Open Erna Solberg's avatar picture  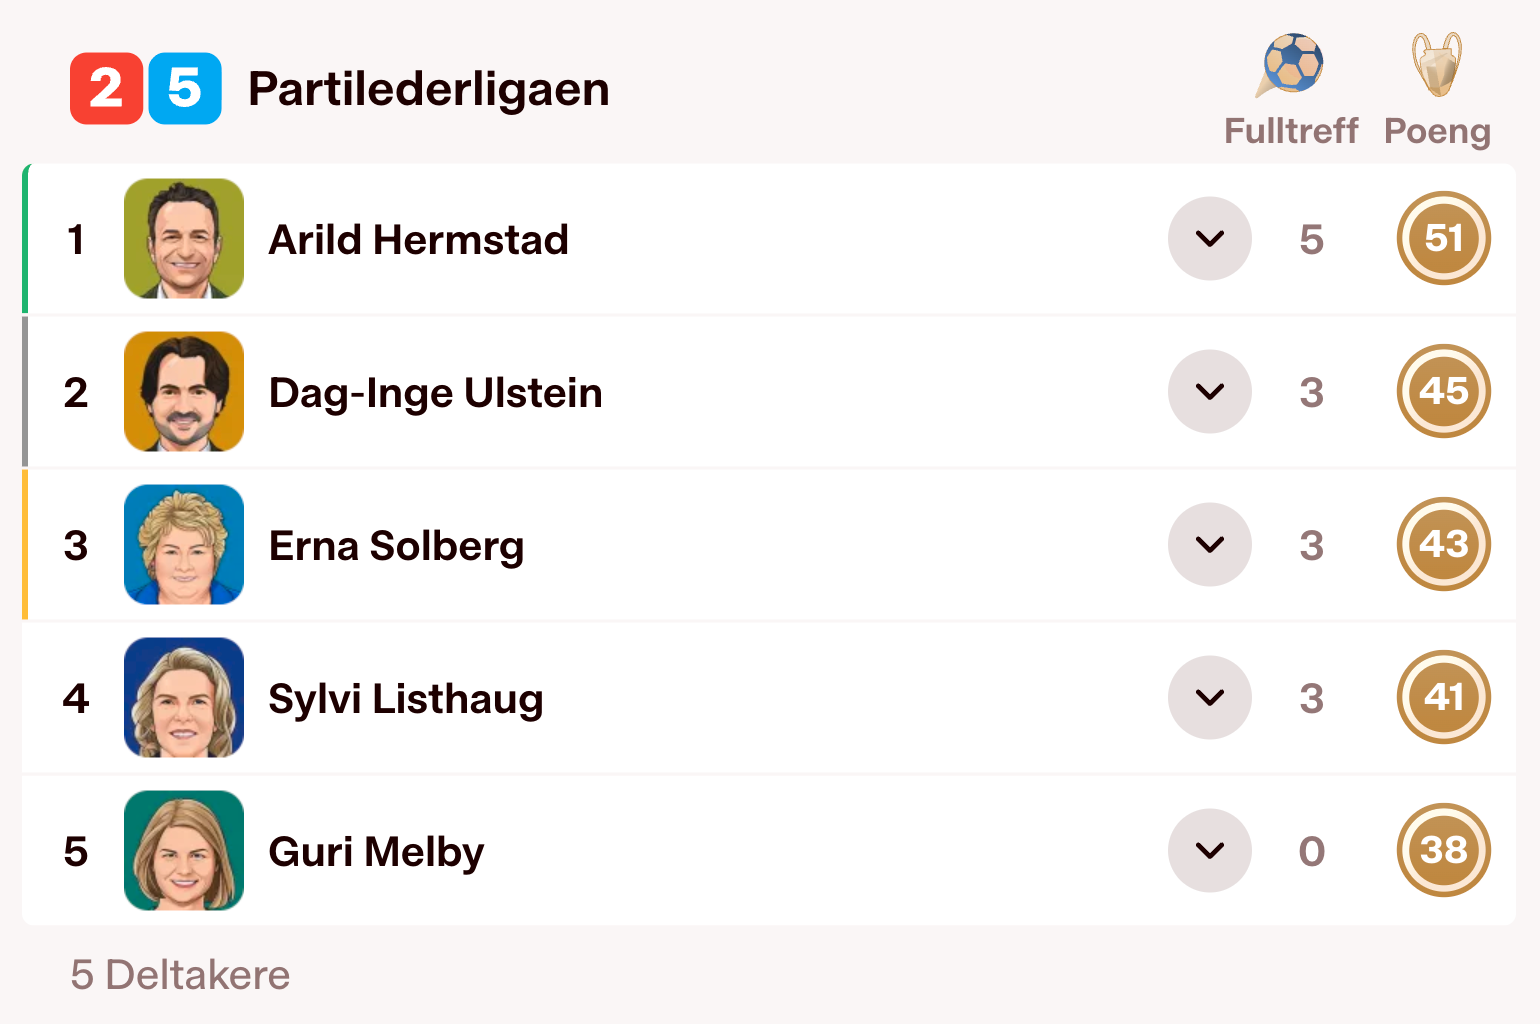coord(184,544)
